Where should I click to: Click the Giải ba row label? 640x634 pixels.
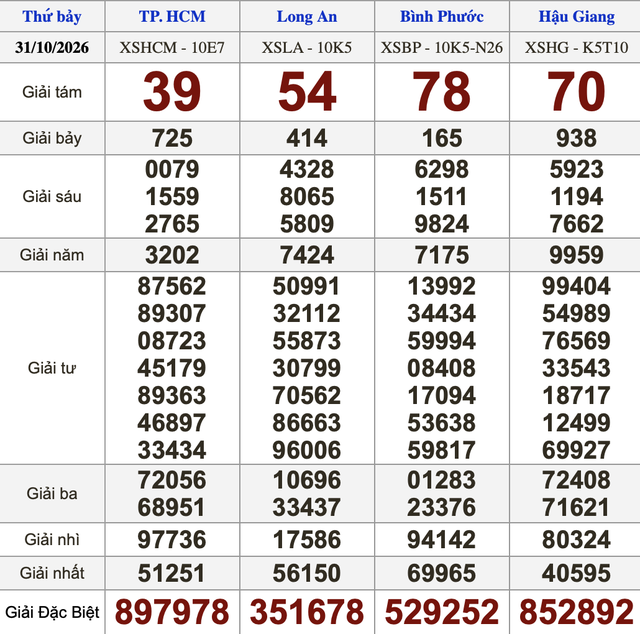point(52,494)
